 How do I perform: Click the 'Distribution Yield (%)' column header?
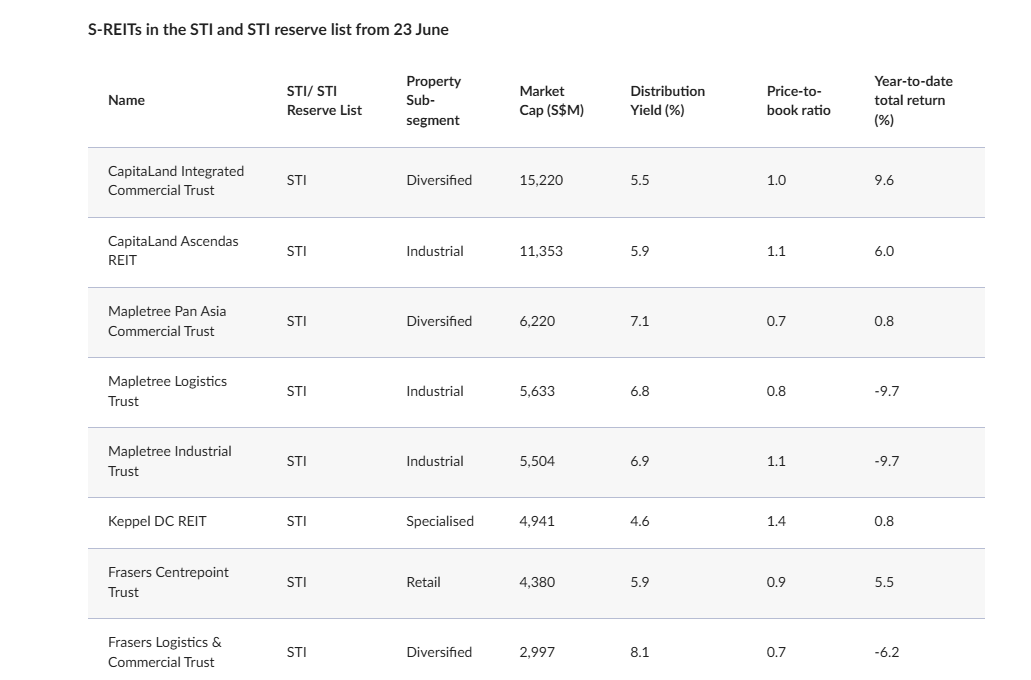tap(667, 100)
